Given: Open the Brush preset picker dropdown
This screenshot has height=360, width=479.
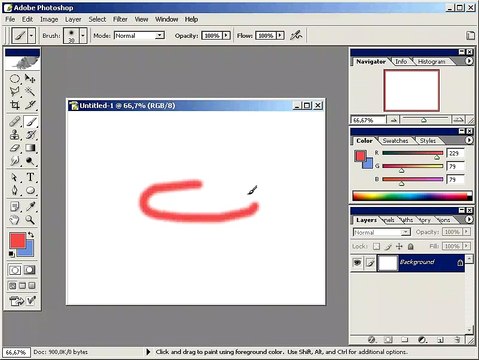Looking at the screenshot, I should (83, 35).
